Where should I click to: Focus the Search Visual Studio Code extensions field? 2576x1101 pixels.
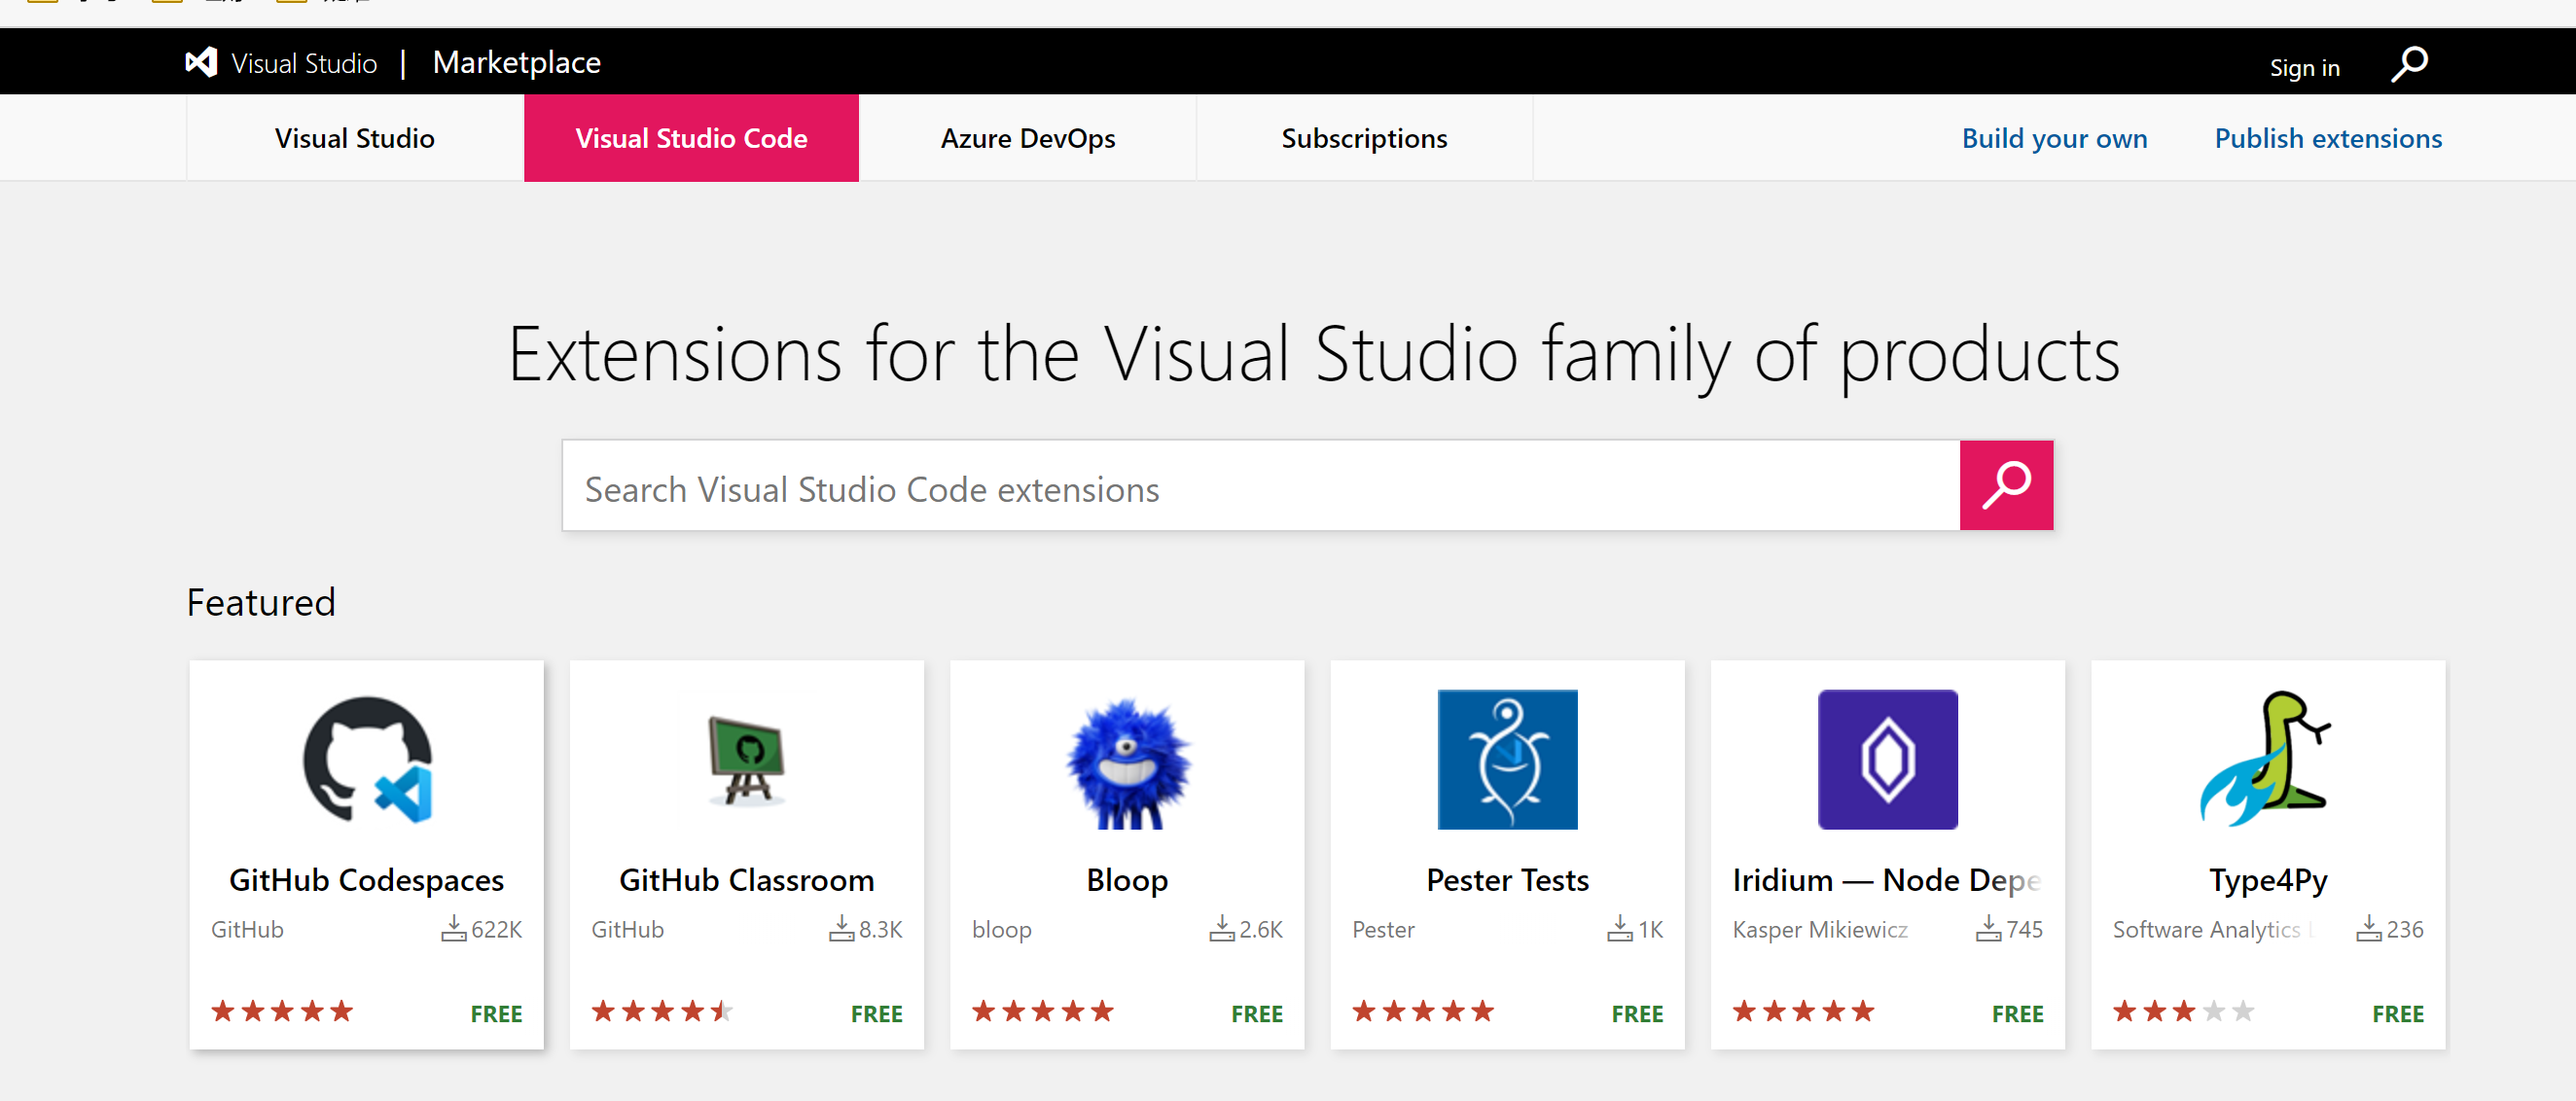(1260, 488)
